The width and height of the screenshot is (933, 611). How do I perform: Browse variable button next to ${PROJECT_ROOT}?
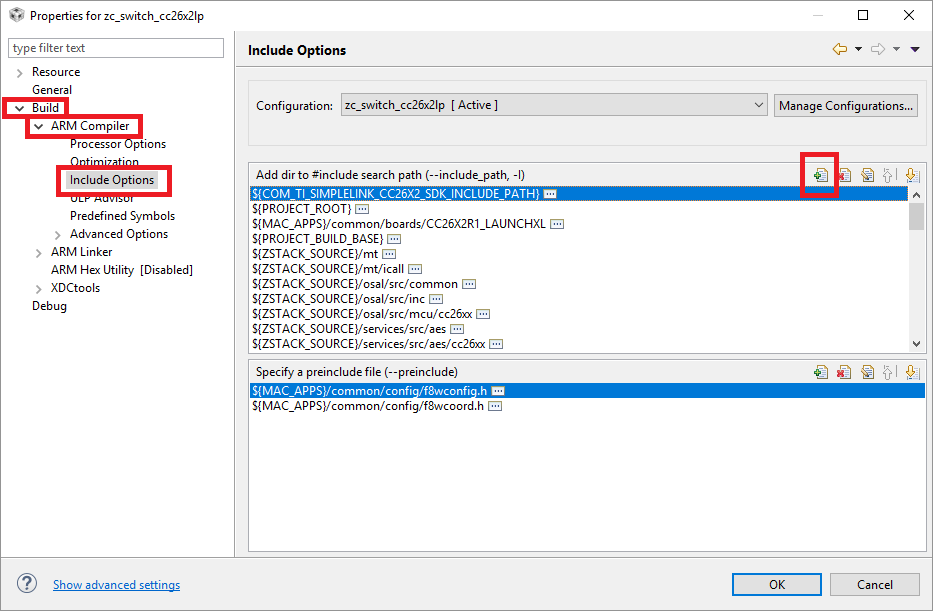coord(362,209)
